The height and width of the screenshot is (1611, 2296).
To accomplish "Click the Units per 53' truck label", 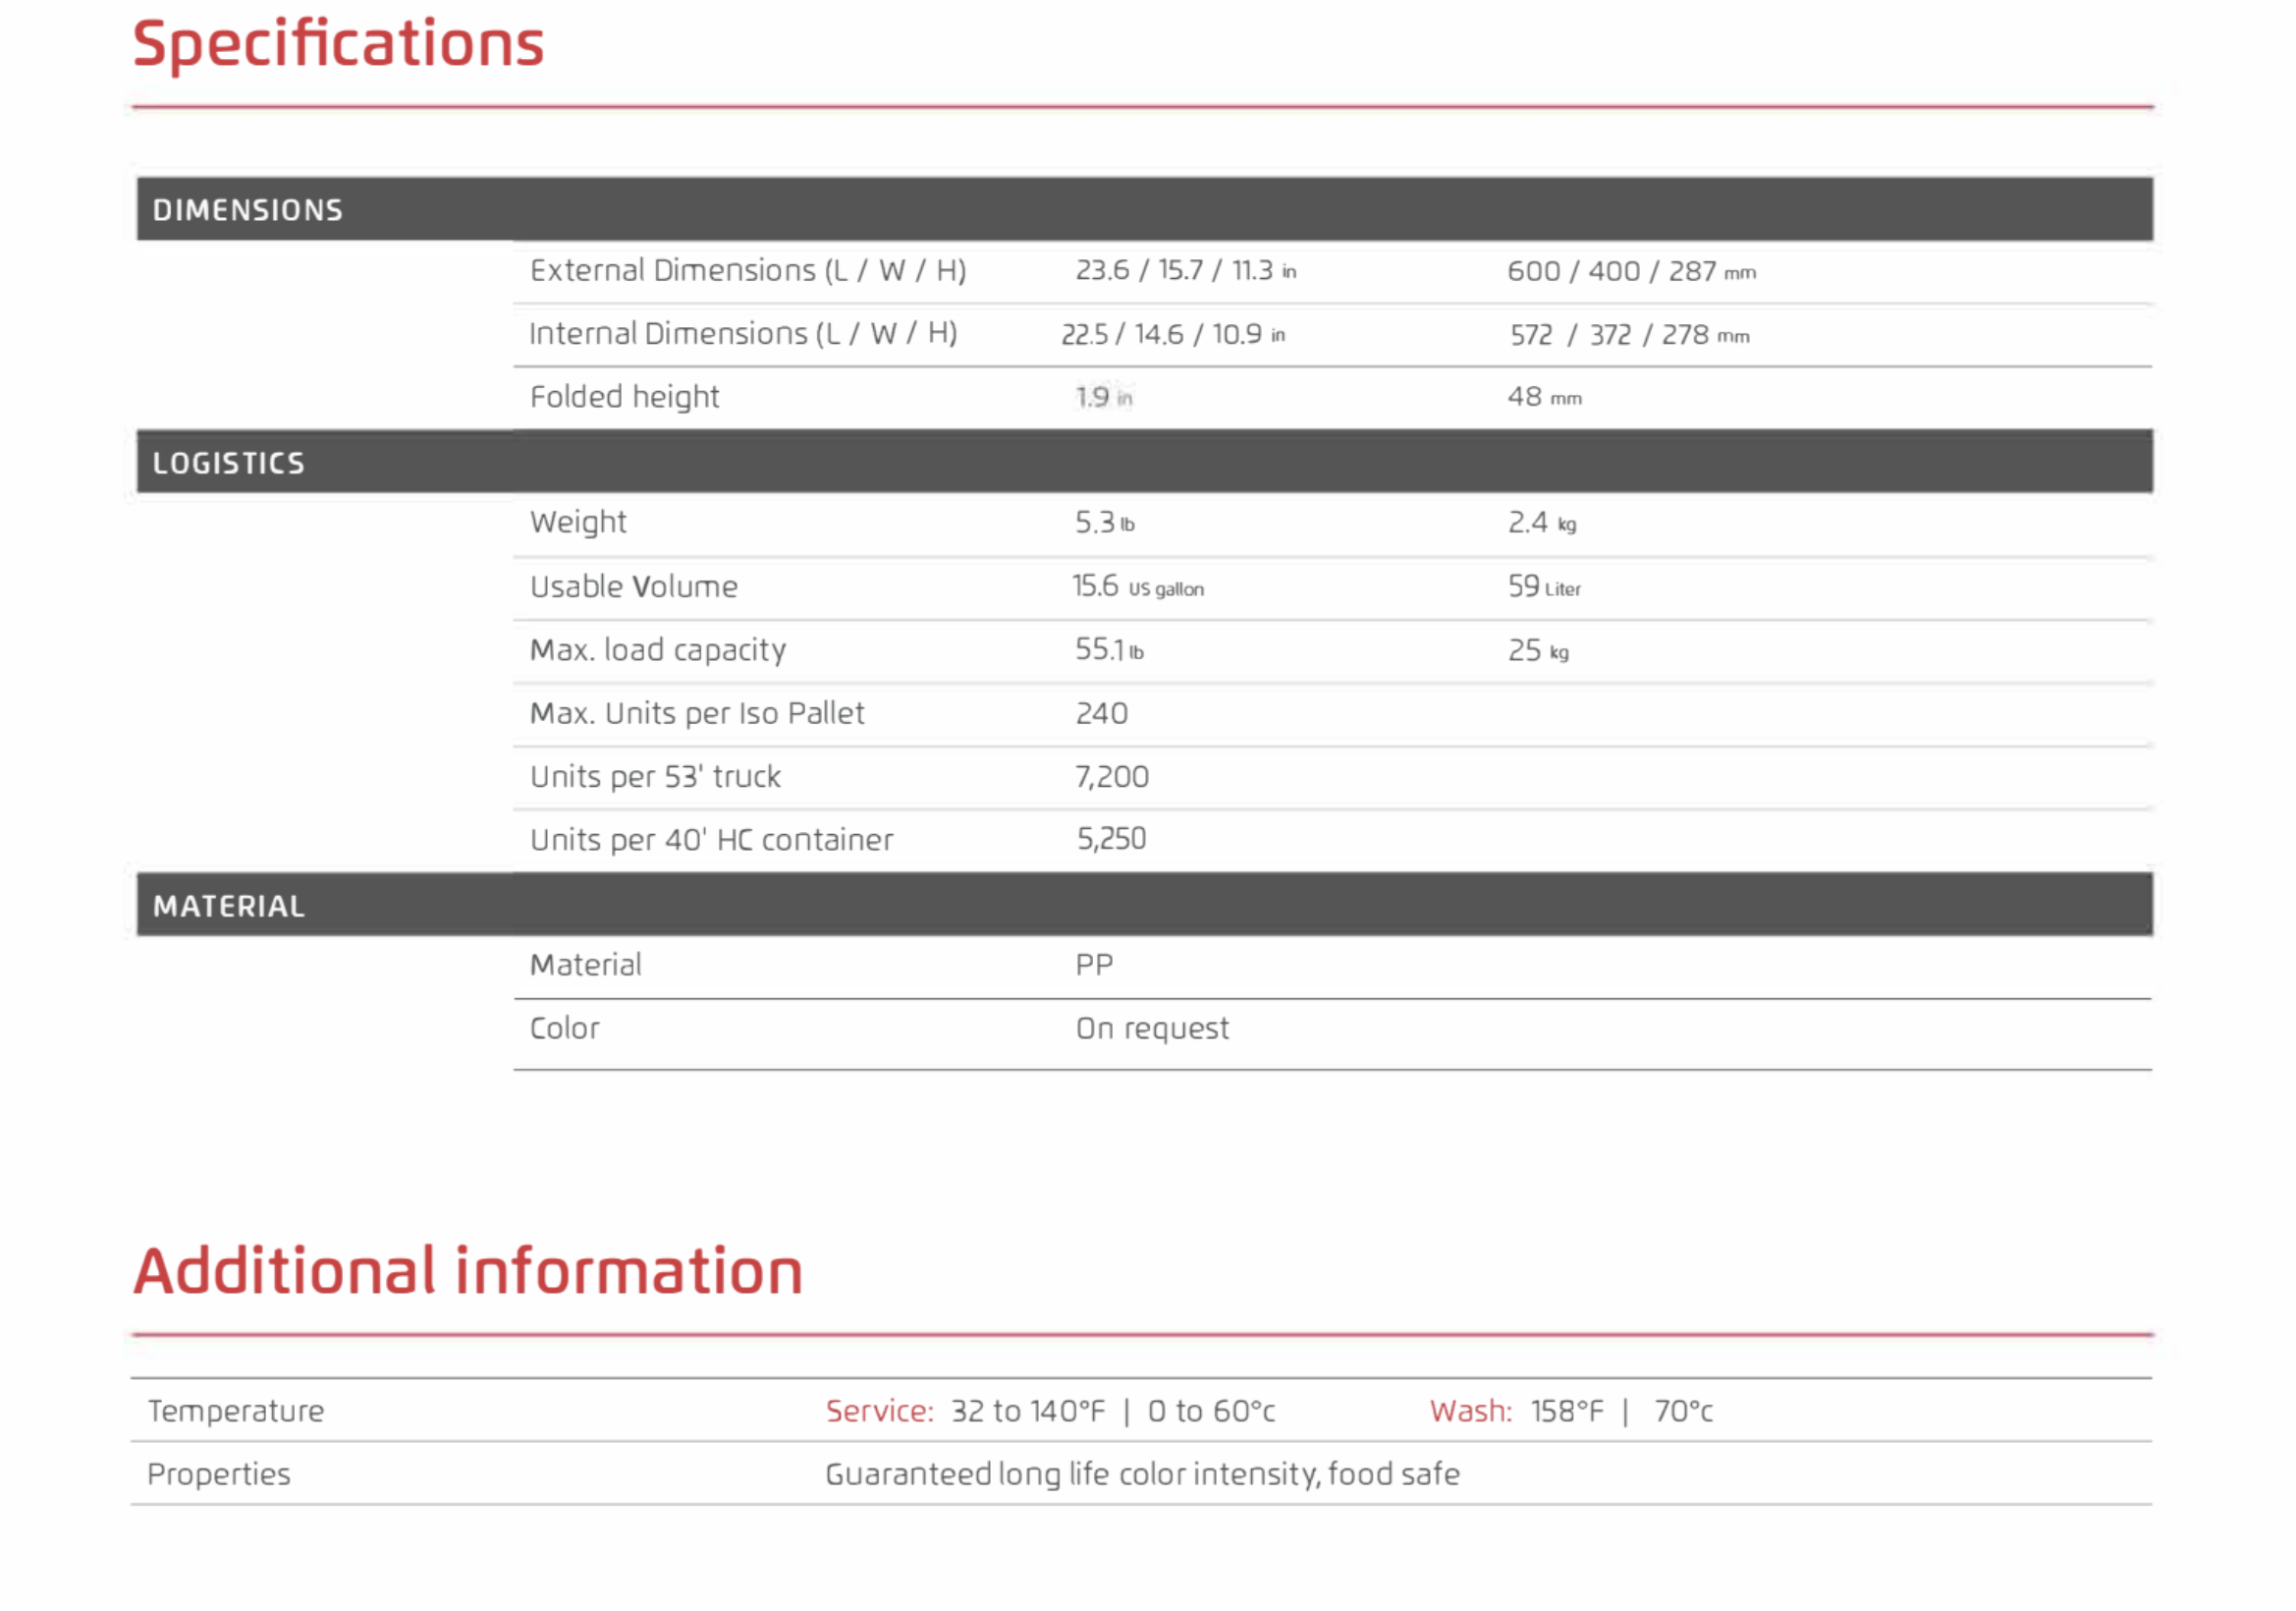I will [654, 777].
